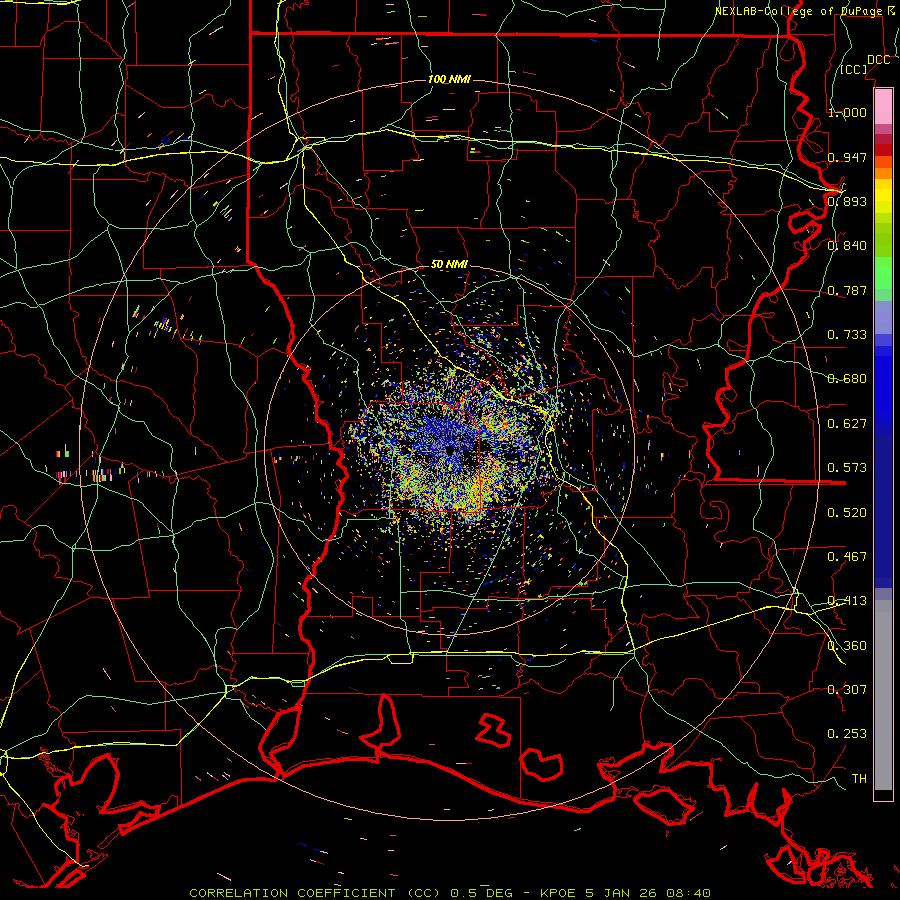Image resolution: width=900 pixels, height=900 pixels.
Task: Select the 1.000 scale value
Action: (x=847, y=112)
